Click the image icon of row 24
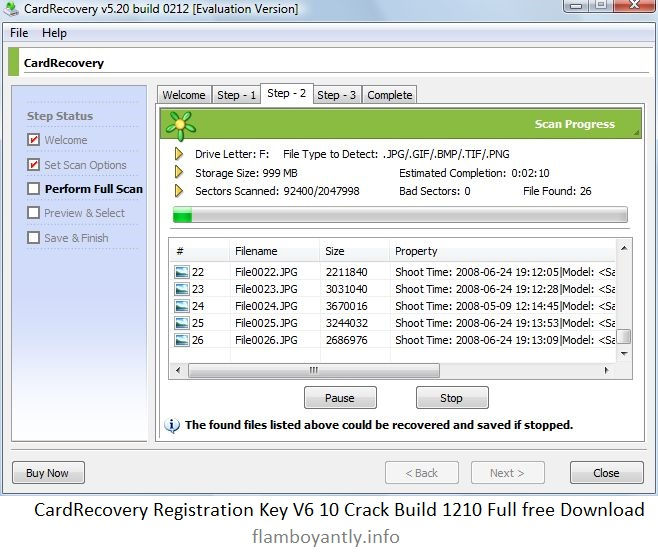Image resolution: width=658 pixels, height=556 pixels. click(182, 306)
